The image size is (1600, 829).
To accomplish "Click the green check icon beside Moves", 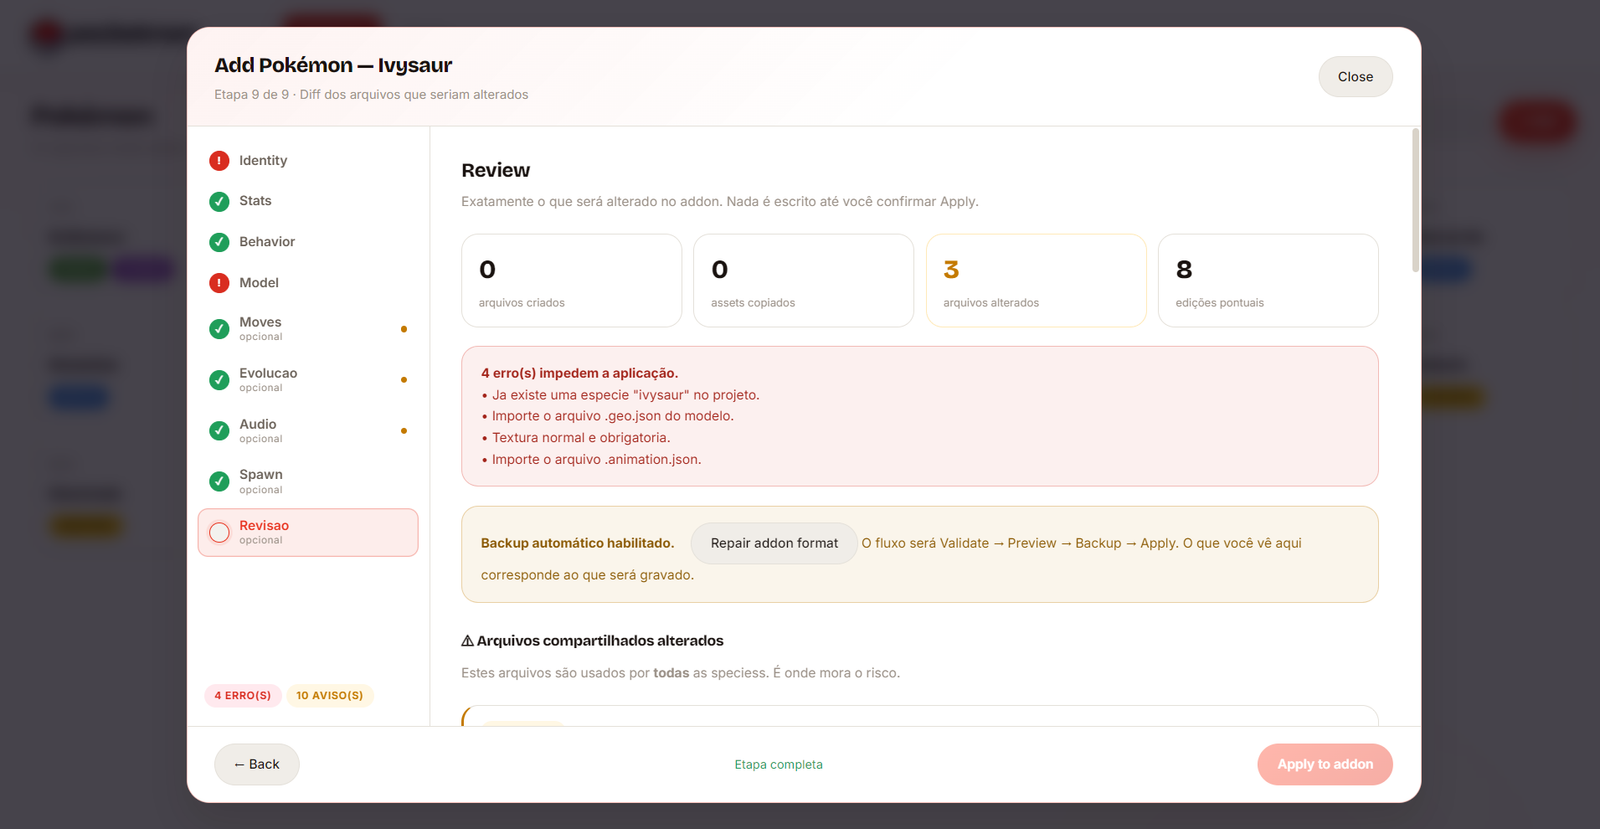I will [x=219, y=329].
